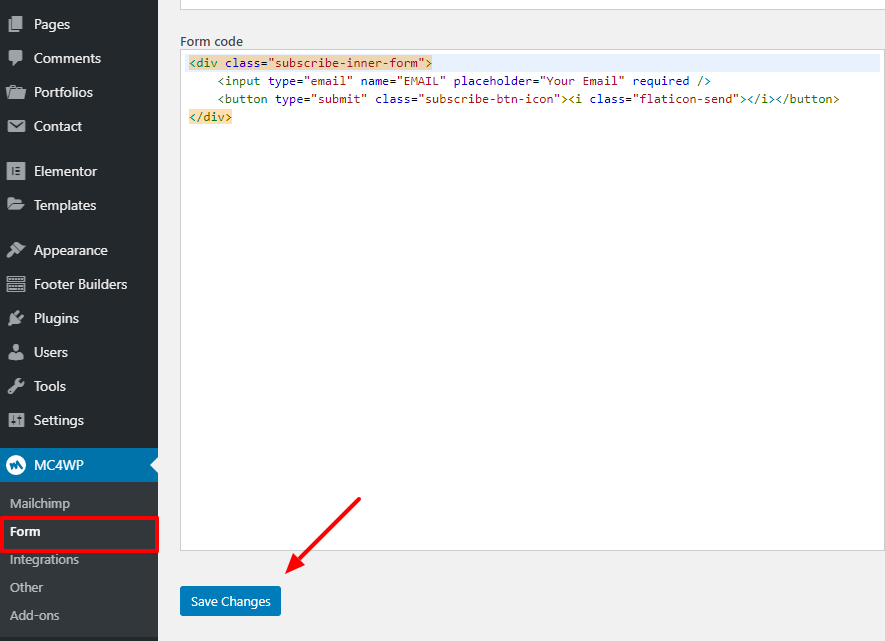Click the Appearance paintbrush icon

[x=16, y=250]
